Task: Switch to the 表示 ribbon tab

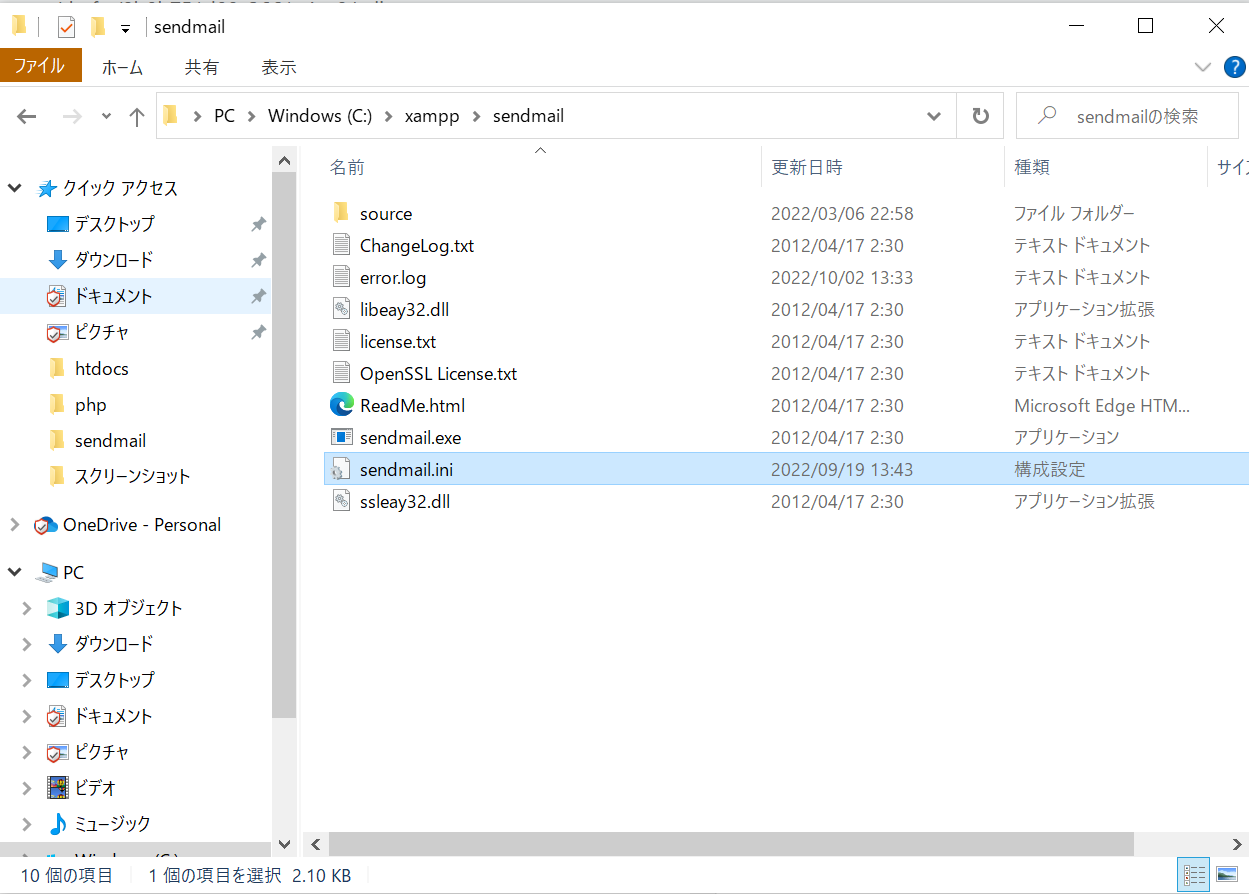Action: [278, 67]
